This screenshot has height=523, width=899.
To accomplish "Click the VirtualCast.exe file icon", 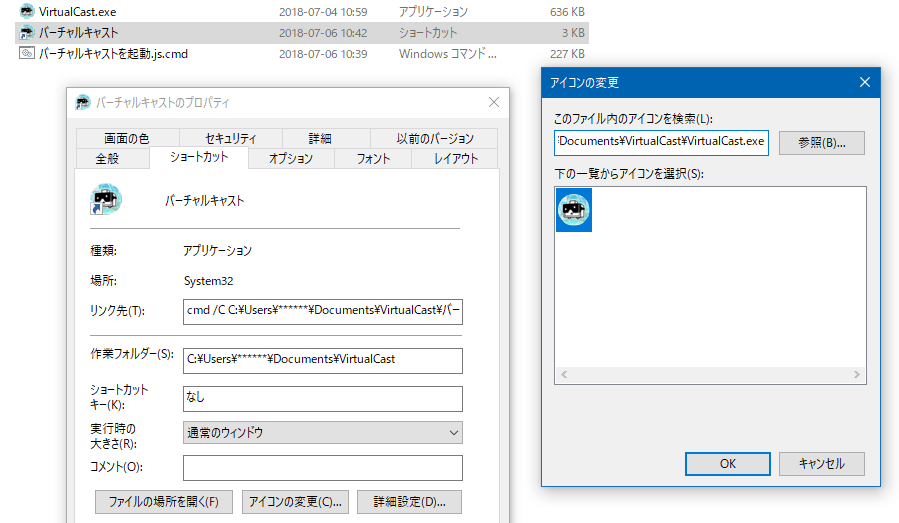I will coord(27,11).
